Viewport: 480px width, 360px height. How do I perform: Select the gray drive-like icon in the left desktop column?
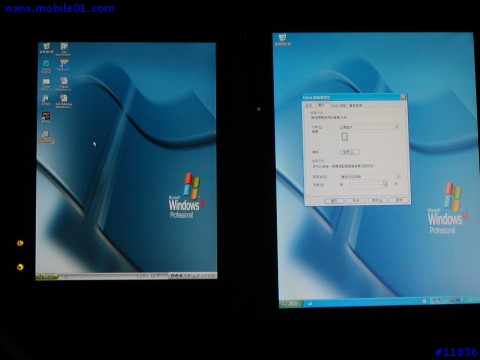(46, 84)
